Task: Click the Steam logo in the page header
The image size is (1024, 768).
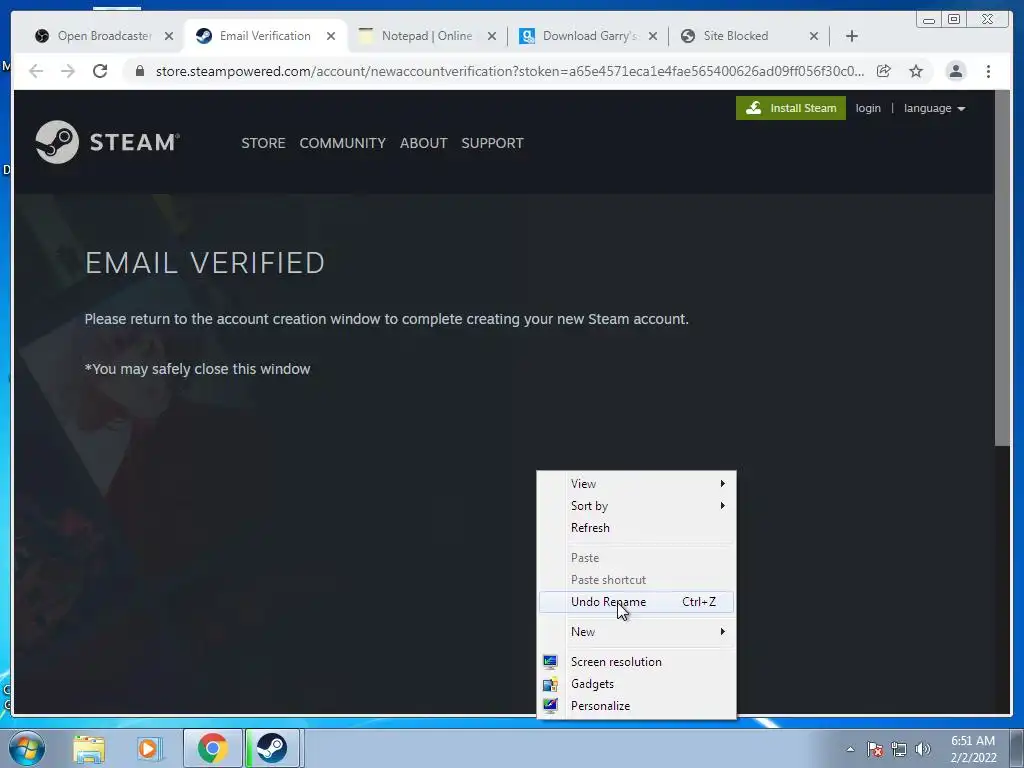Action: pyautogui.click(x=108, y=142)
